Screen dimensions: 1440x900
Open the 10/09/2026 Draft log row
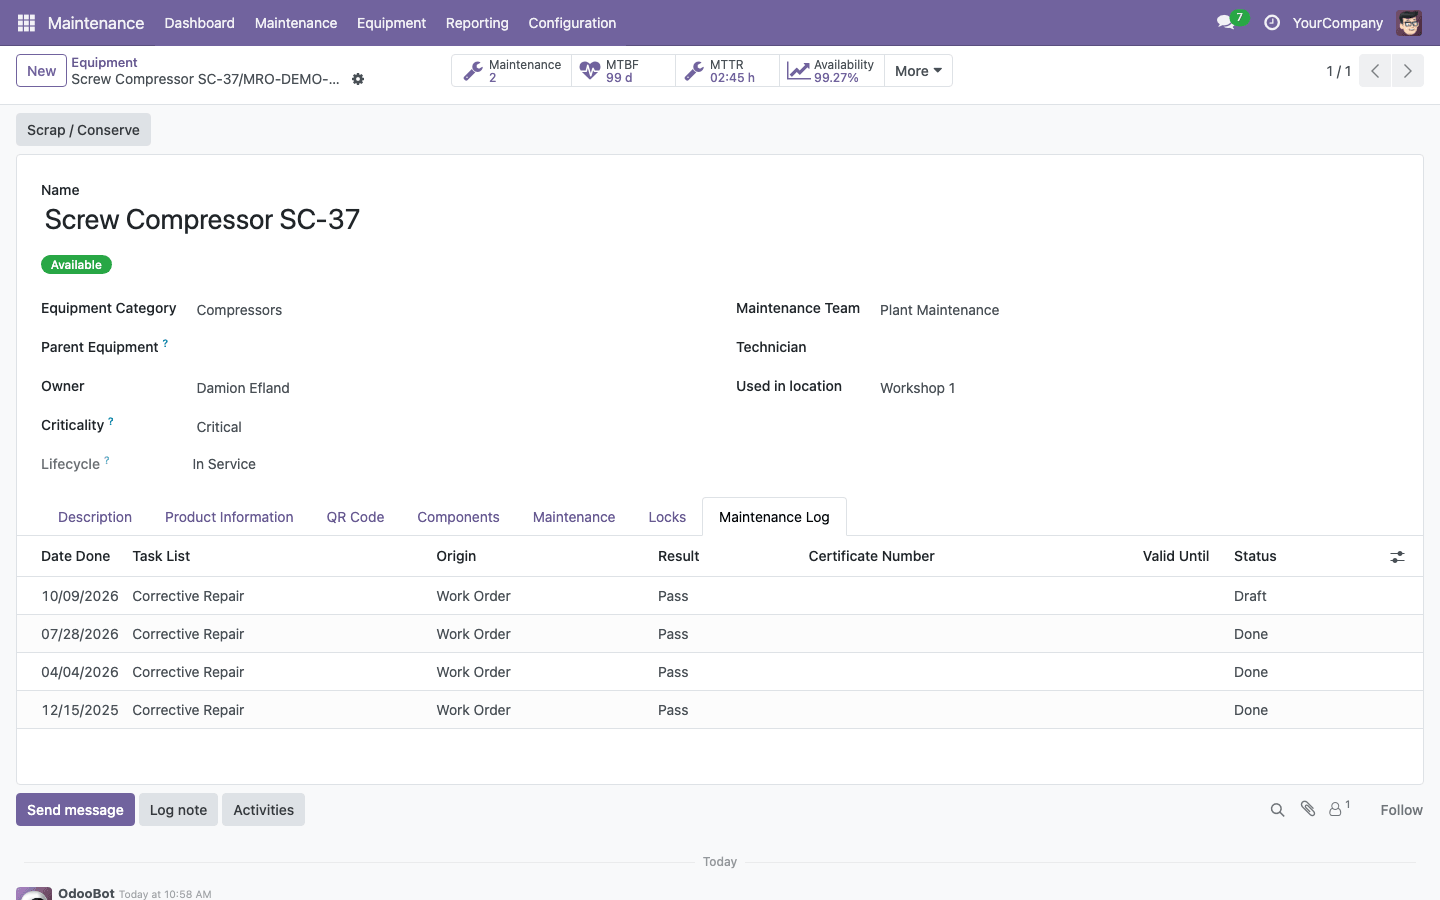[x=720, y=596]
